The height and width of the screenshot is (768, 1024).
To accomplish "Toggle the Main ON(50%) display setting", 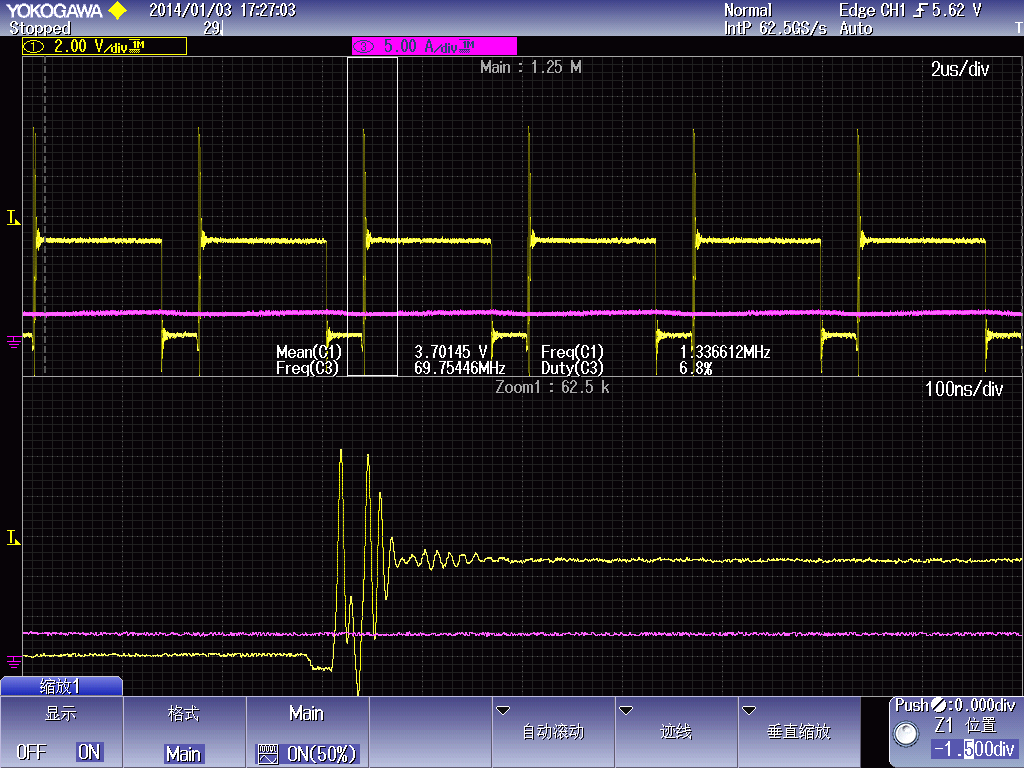I will click(306, 754).
